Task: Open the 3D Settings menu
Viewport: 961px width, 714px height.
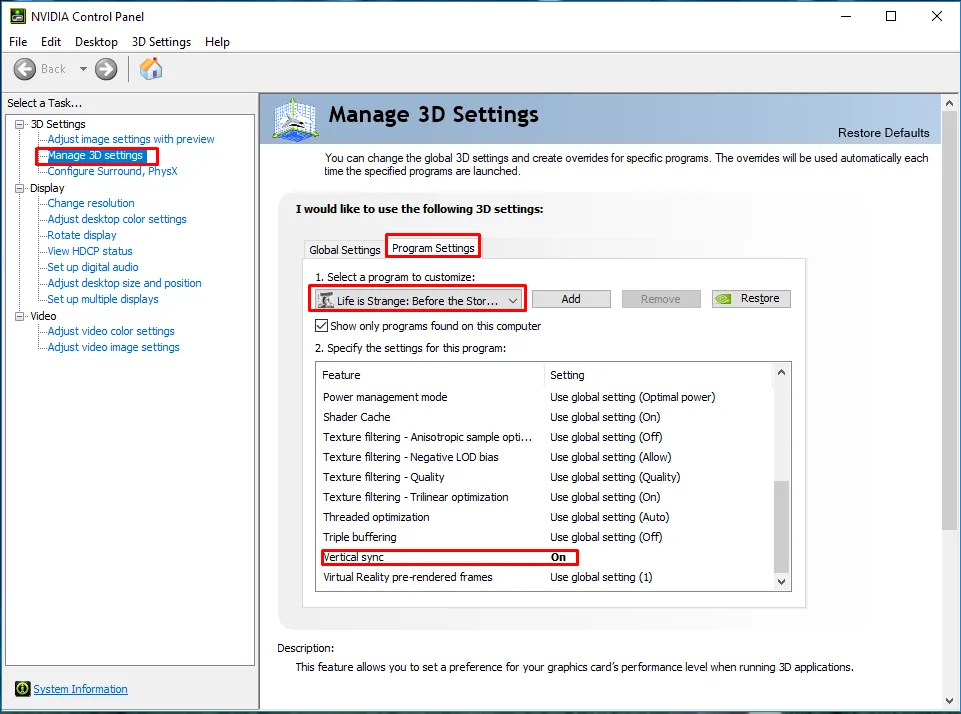Action: coord(161,42)
